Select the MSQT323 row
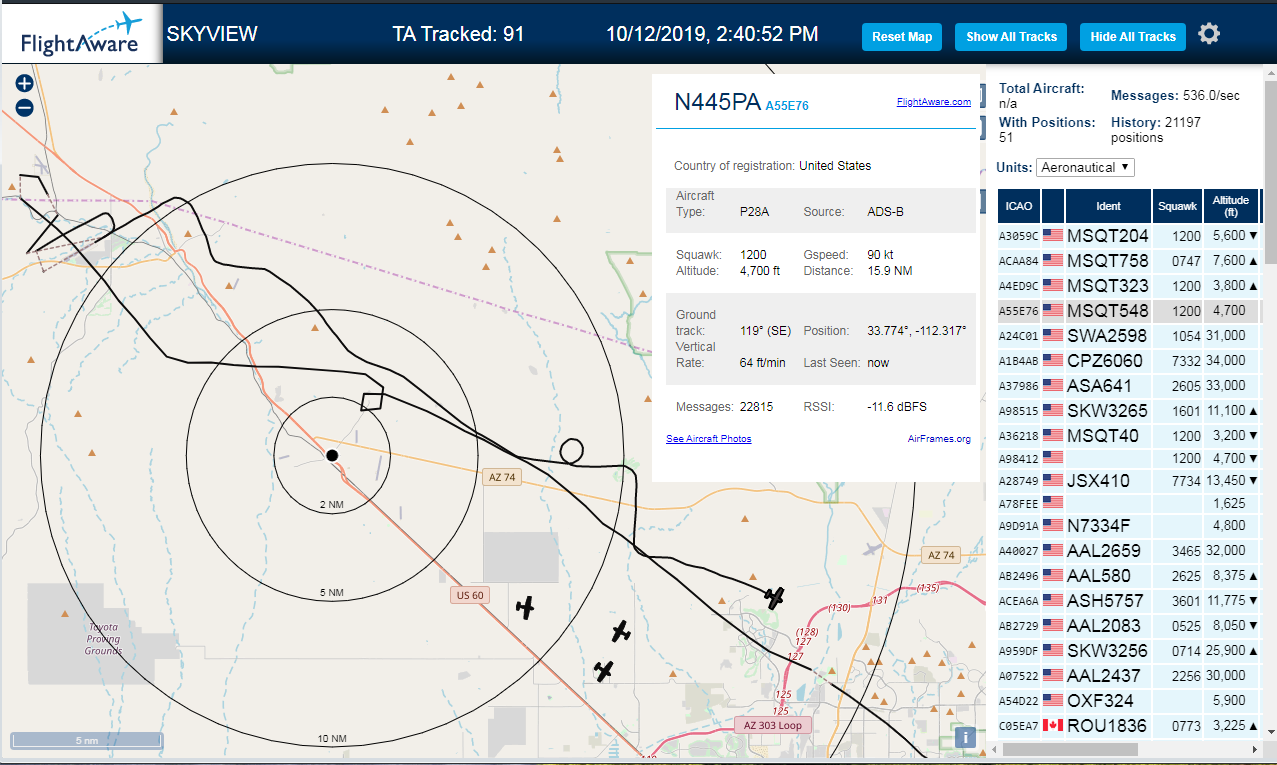Screen dimensions: 1277x765 pos(1129,286)
